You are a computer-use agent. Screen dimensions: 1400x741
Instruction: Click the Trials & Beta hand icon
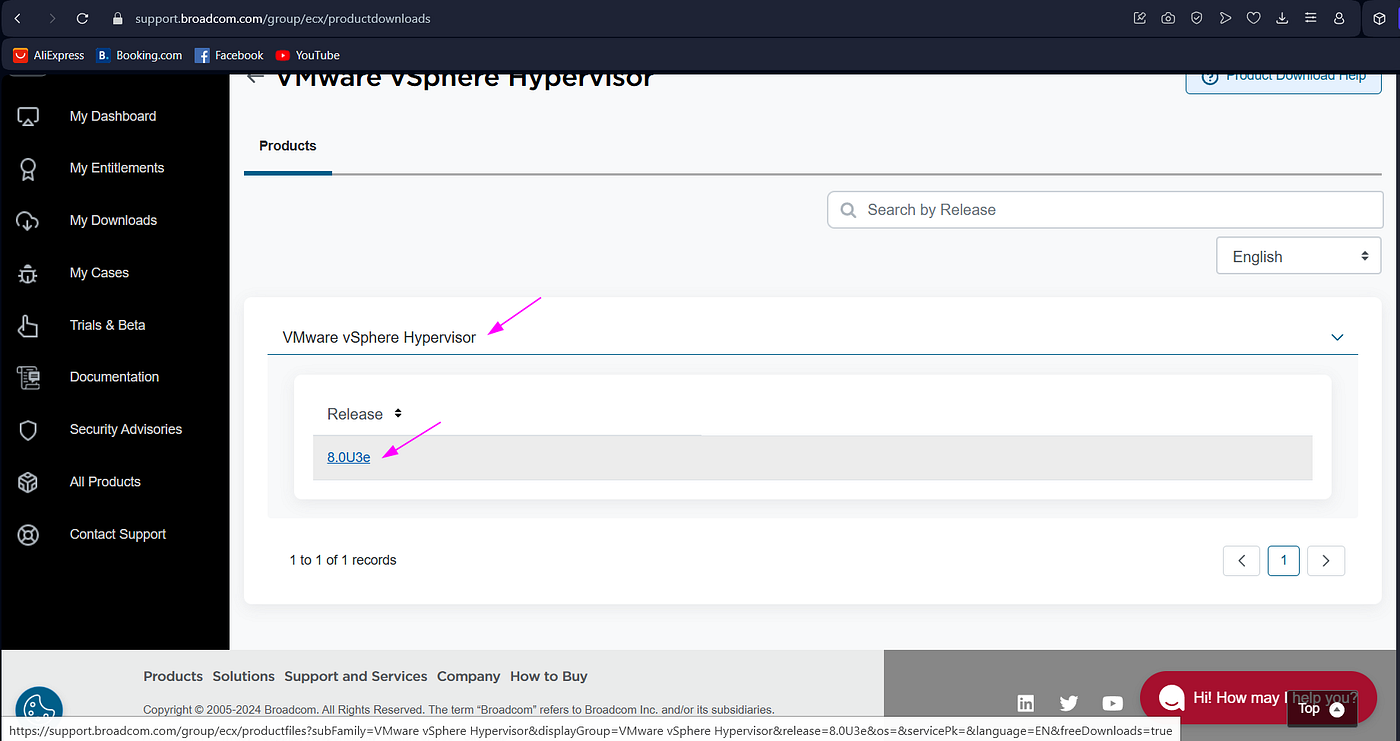(x=28, y=326)
